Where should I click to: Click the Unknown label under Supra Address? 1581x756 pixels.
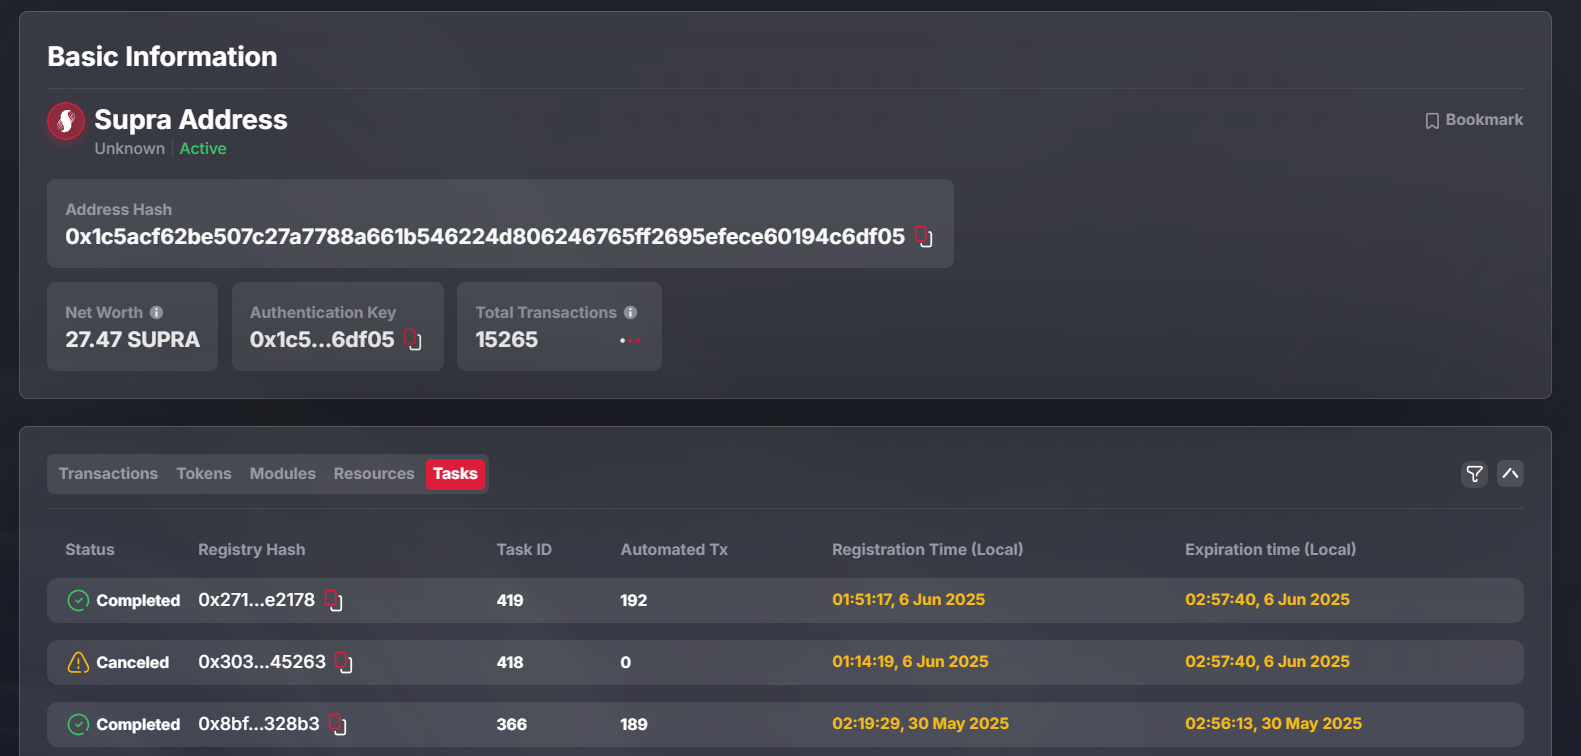pos(130,149)
